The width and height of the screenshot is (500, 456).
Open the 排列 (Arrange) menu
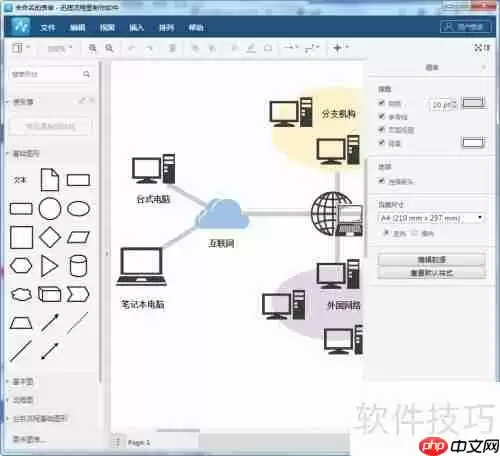pyautogui.click(x=166, y=28)
